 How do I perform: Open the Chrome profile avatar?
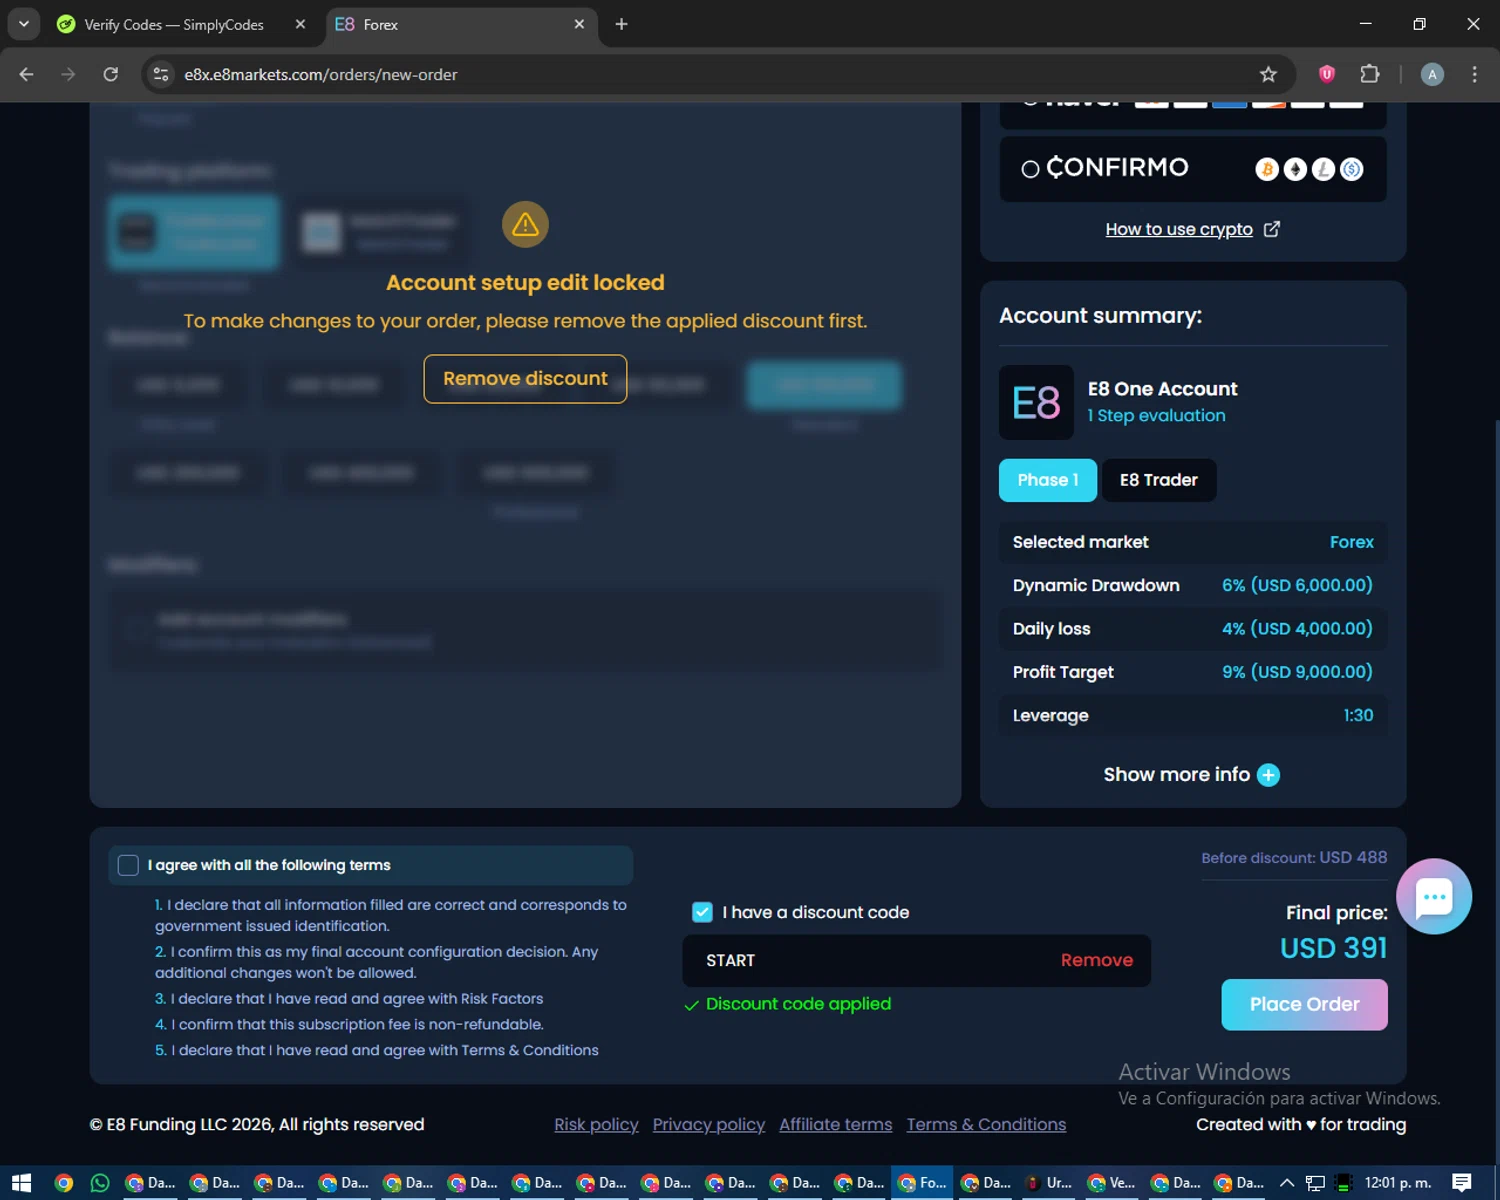[x=1432, y=74]
